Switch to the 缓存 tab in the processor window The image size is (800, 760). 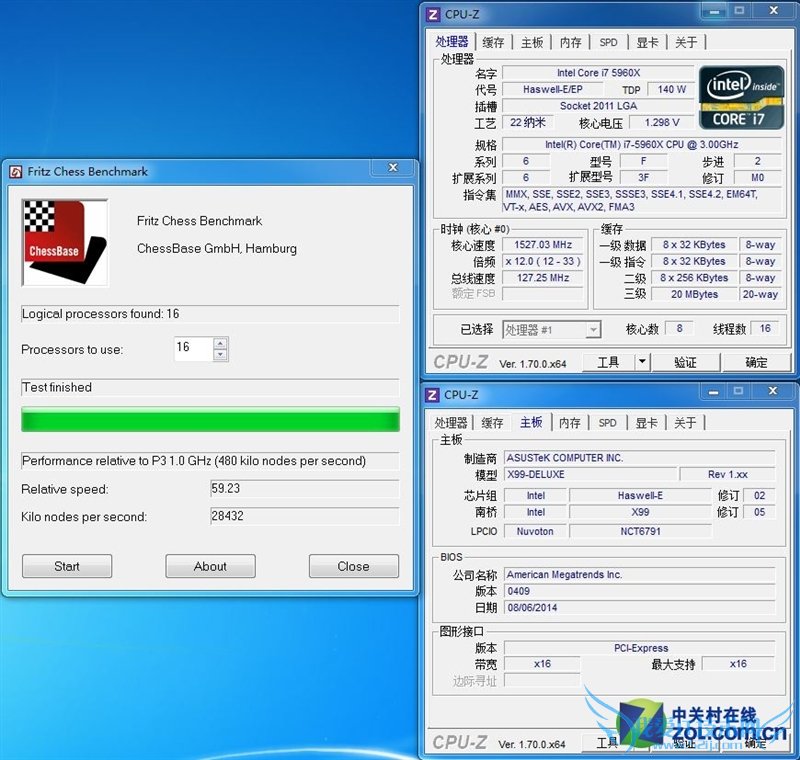click(493, 42)
